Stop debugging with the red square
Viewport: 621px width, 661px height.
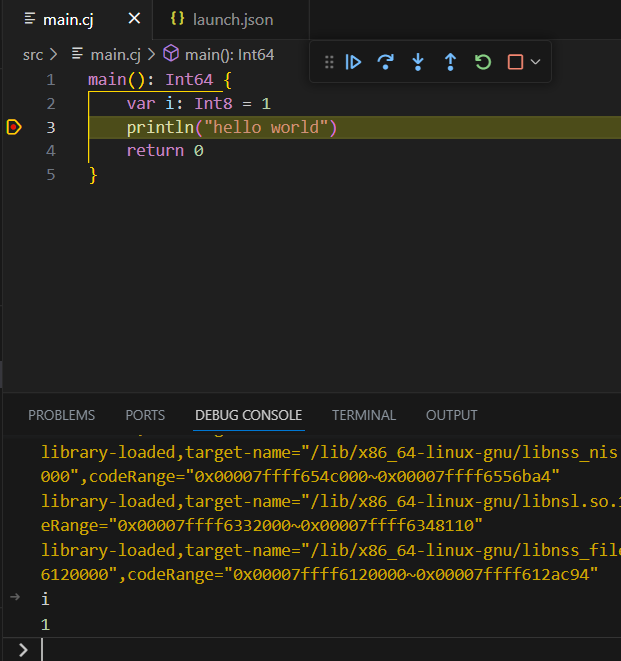click(x=515, y=62)
